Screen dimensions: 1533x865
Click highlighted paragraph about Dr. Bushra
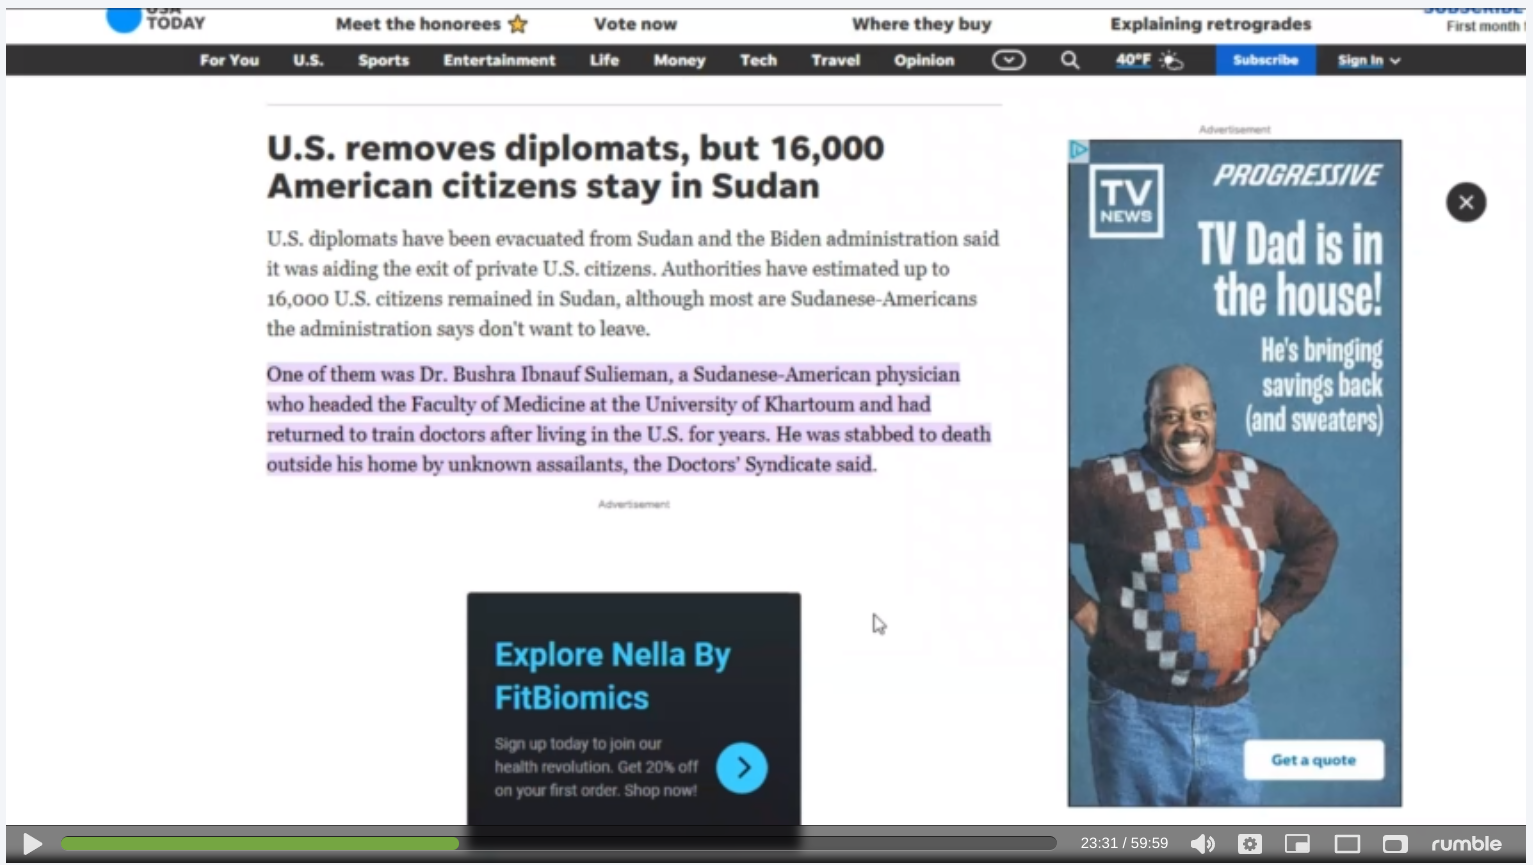coord(628,419)
